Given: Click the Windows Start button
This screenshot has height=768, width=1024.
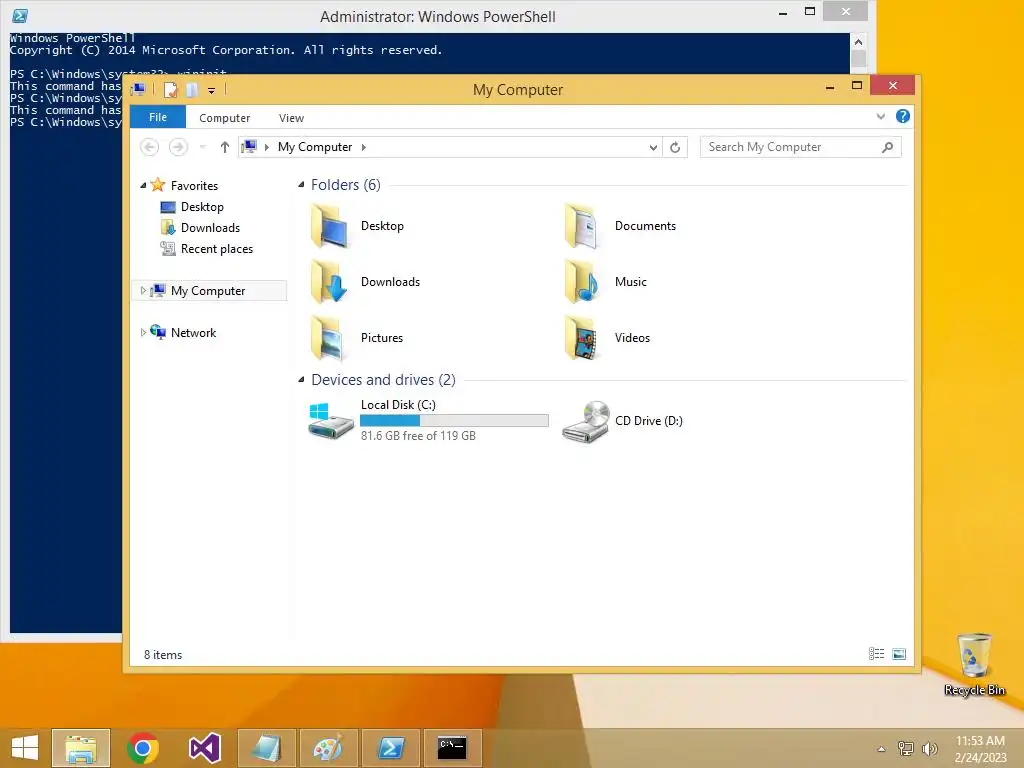Looking at the screenshot, I should click(x=25, y=748).
